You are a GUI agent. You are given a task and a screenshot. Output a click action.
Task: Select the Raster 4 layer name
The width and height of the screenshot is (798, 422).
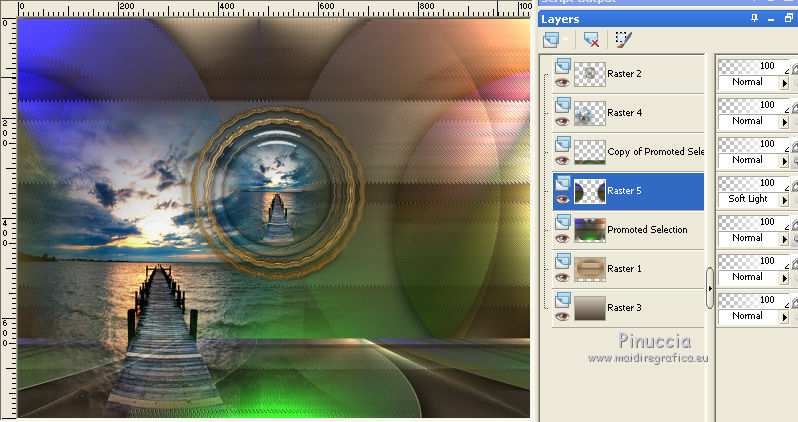[624, 113]
